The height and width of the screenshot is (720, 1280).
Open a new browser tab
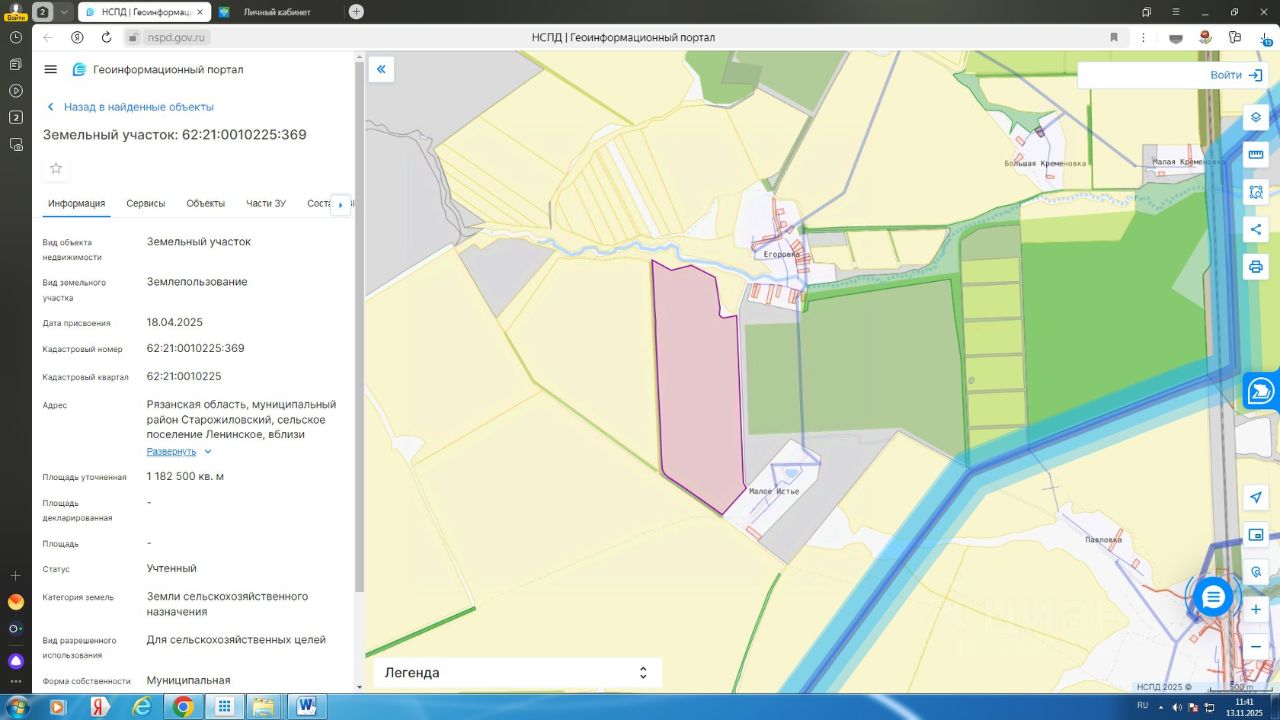[356, 12]
